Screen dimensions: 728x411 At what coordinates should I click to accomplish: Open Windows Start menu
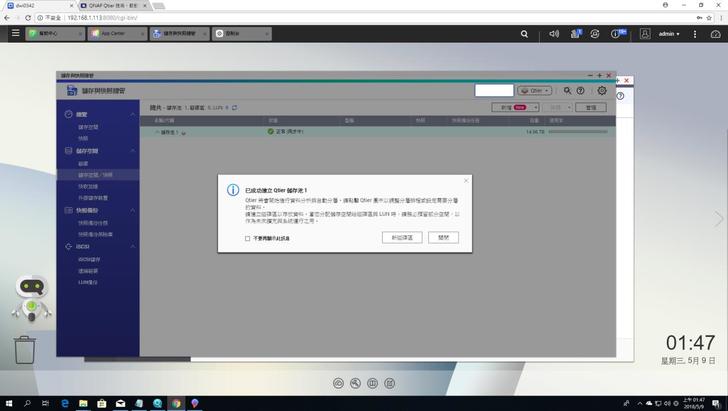point(8,403)
